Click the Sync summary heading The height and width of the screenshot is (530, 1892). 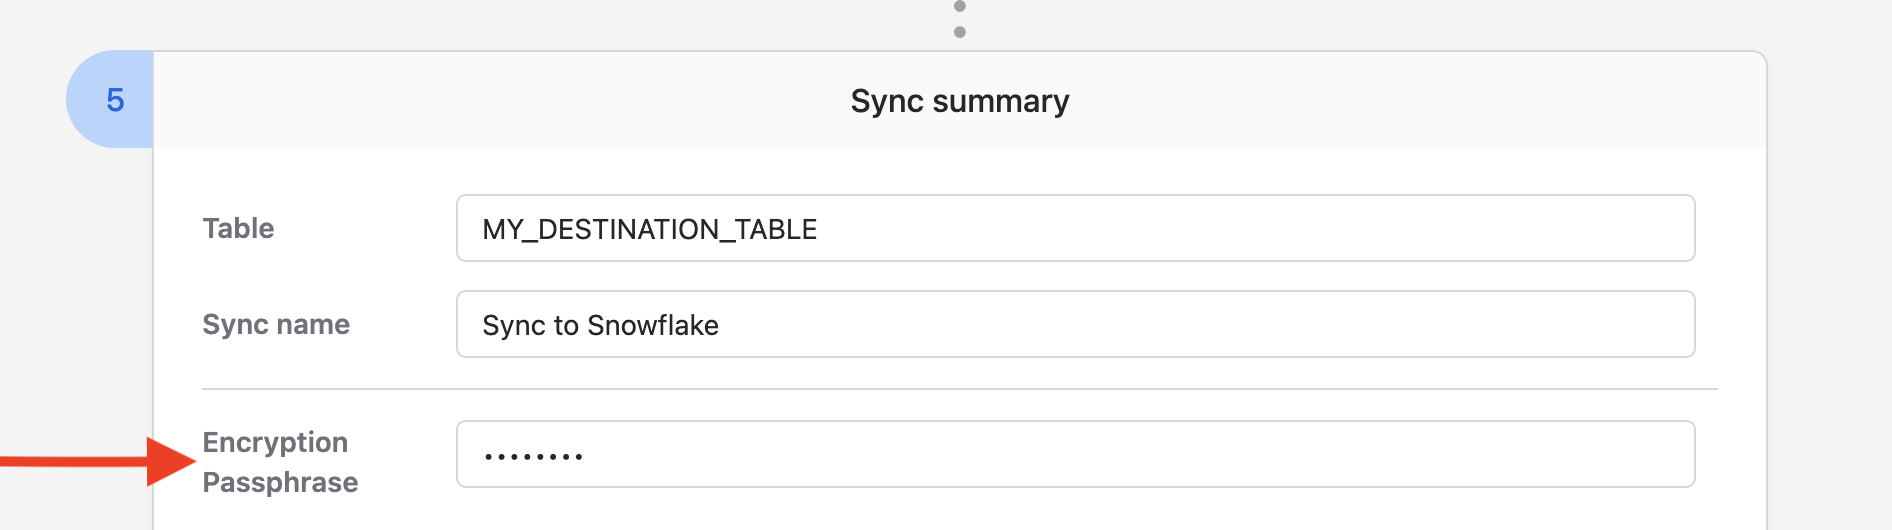[959, 101]
